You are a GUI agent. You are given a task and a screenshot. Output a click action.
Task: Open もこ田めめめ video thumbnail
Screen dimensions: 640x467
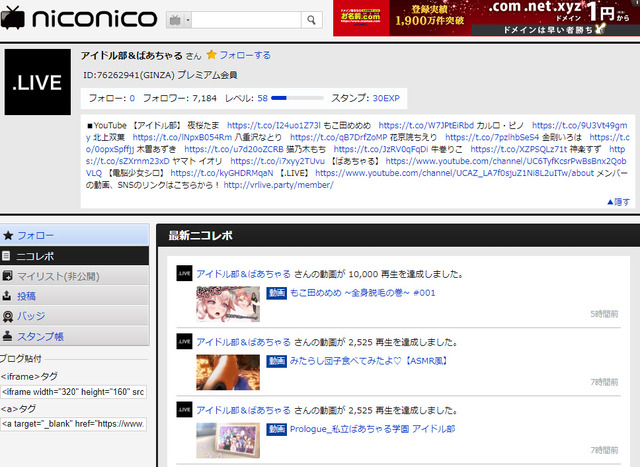pyautogui.click(x=228, y=304)
